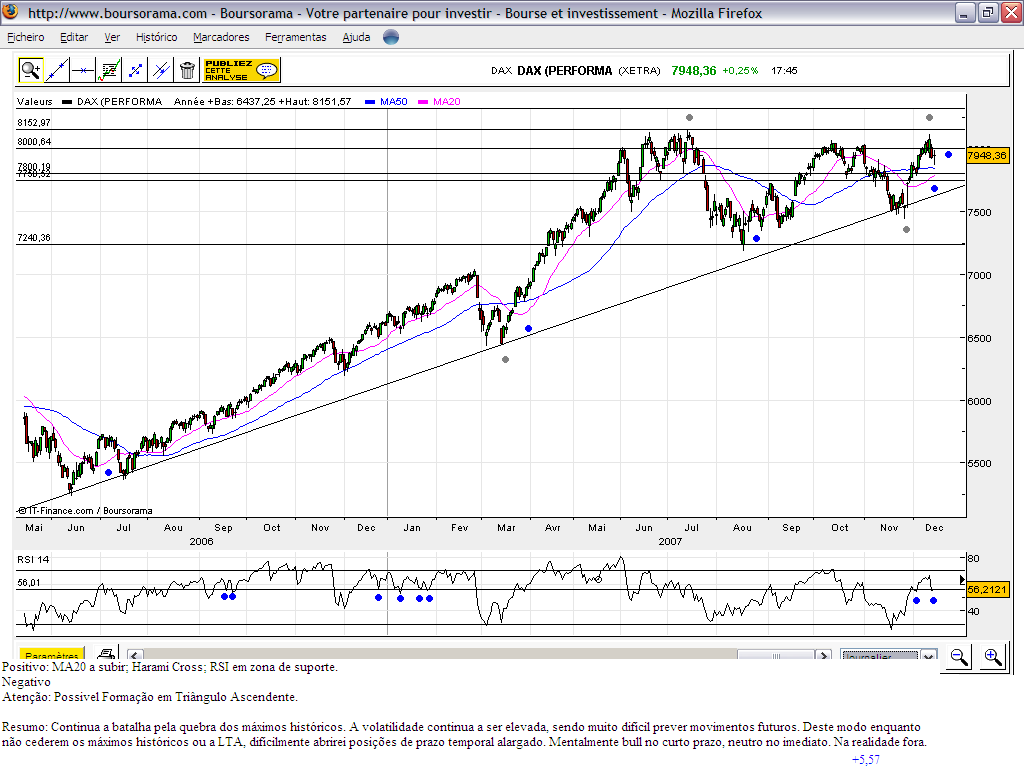
Task: Open the Ficheiro menu
Action: pos(26,37)
